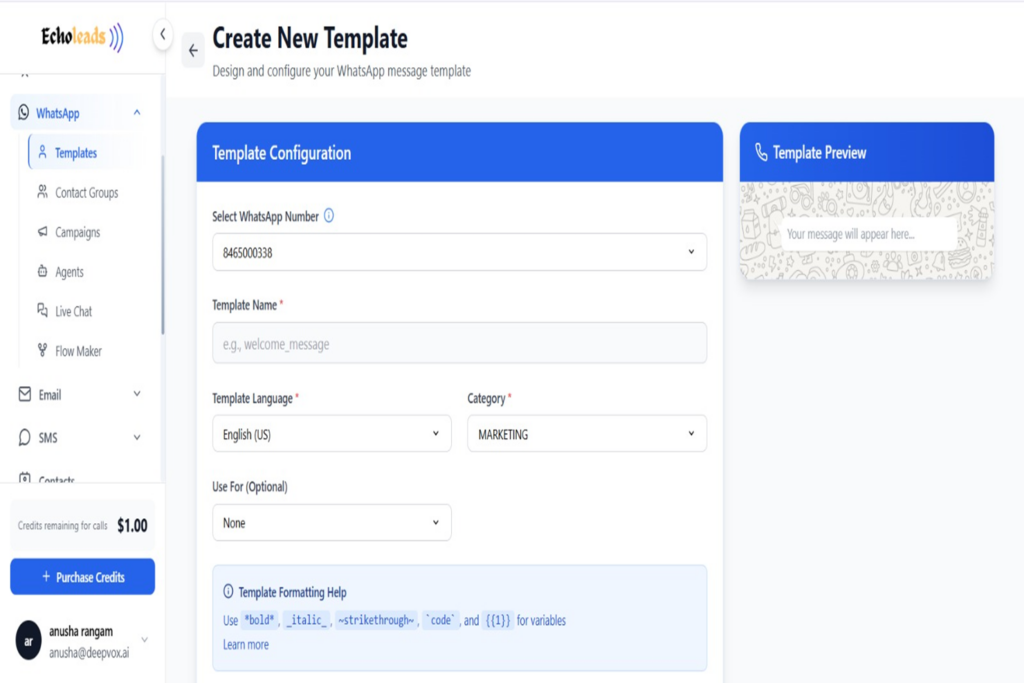1024x683 pixels.
Task: Click the info icon beside Select WhatsApp Number
Action: [x=329, y=215]
